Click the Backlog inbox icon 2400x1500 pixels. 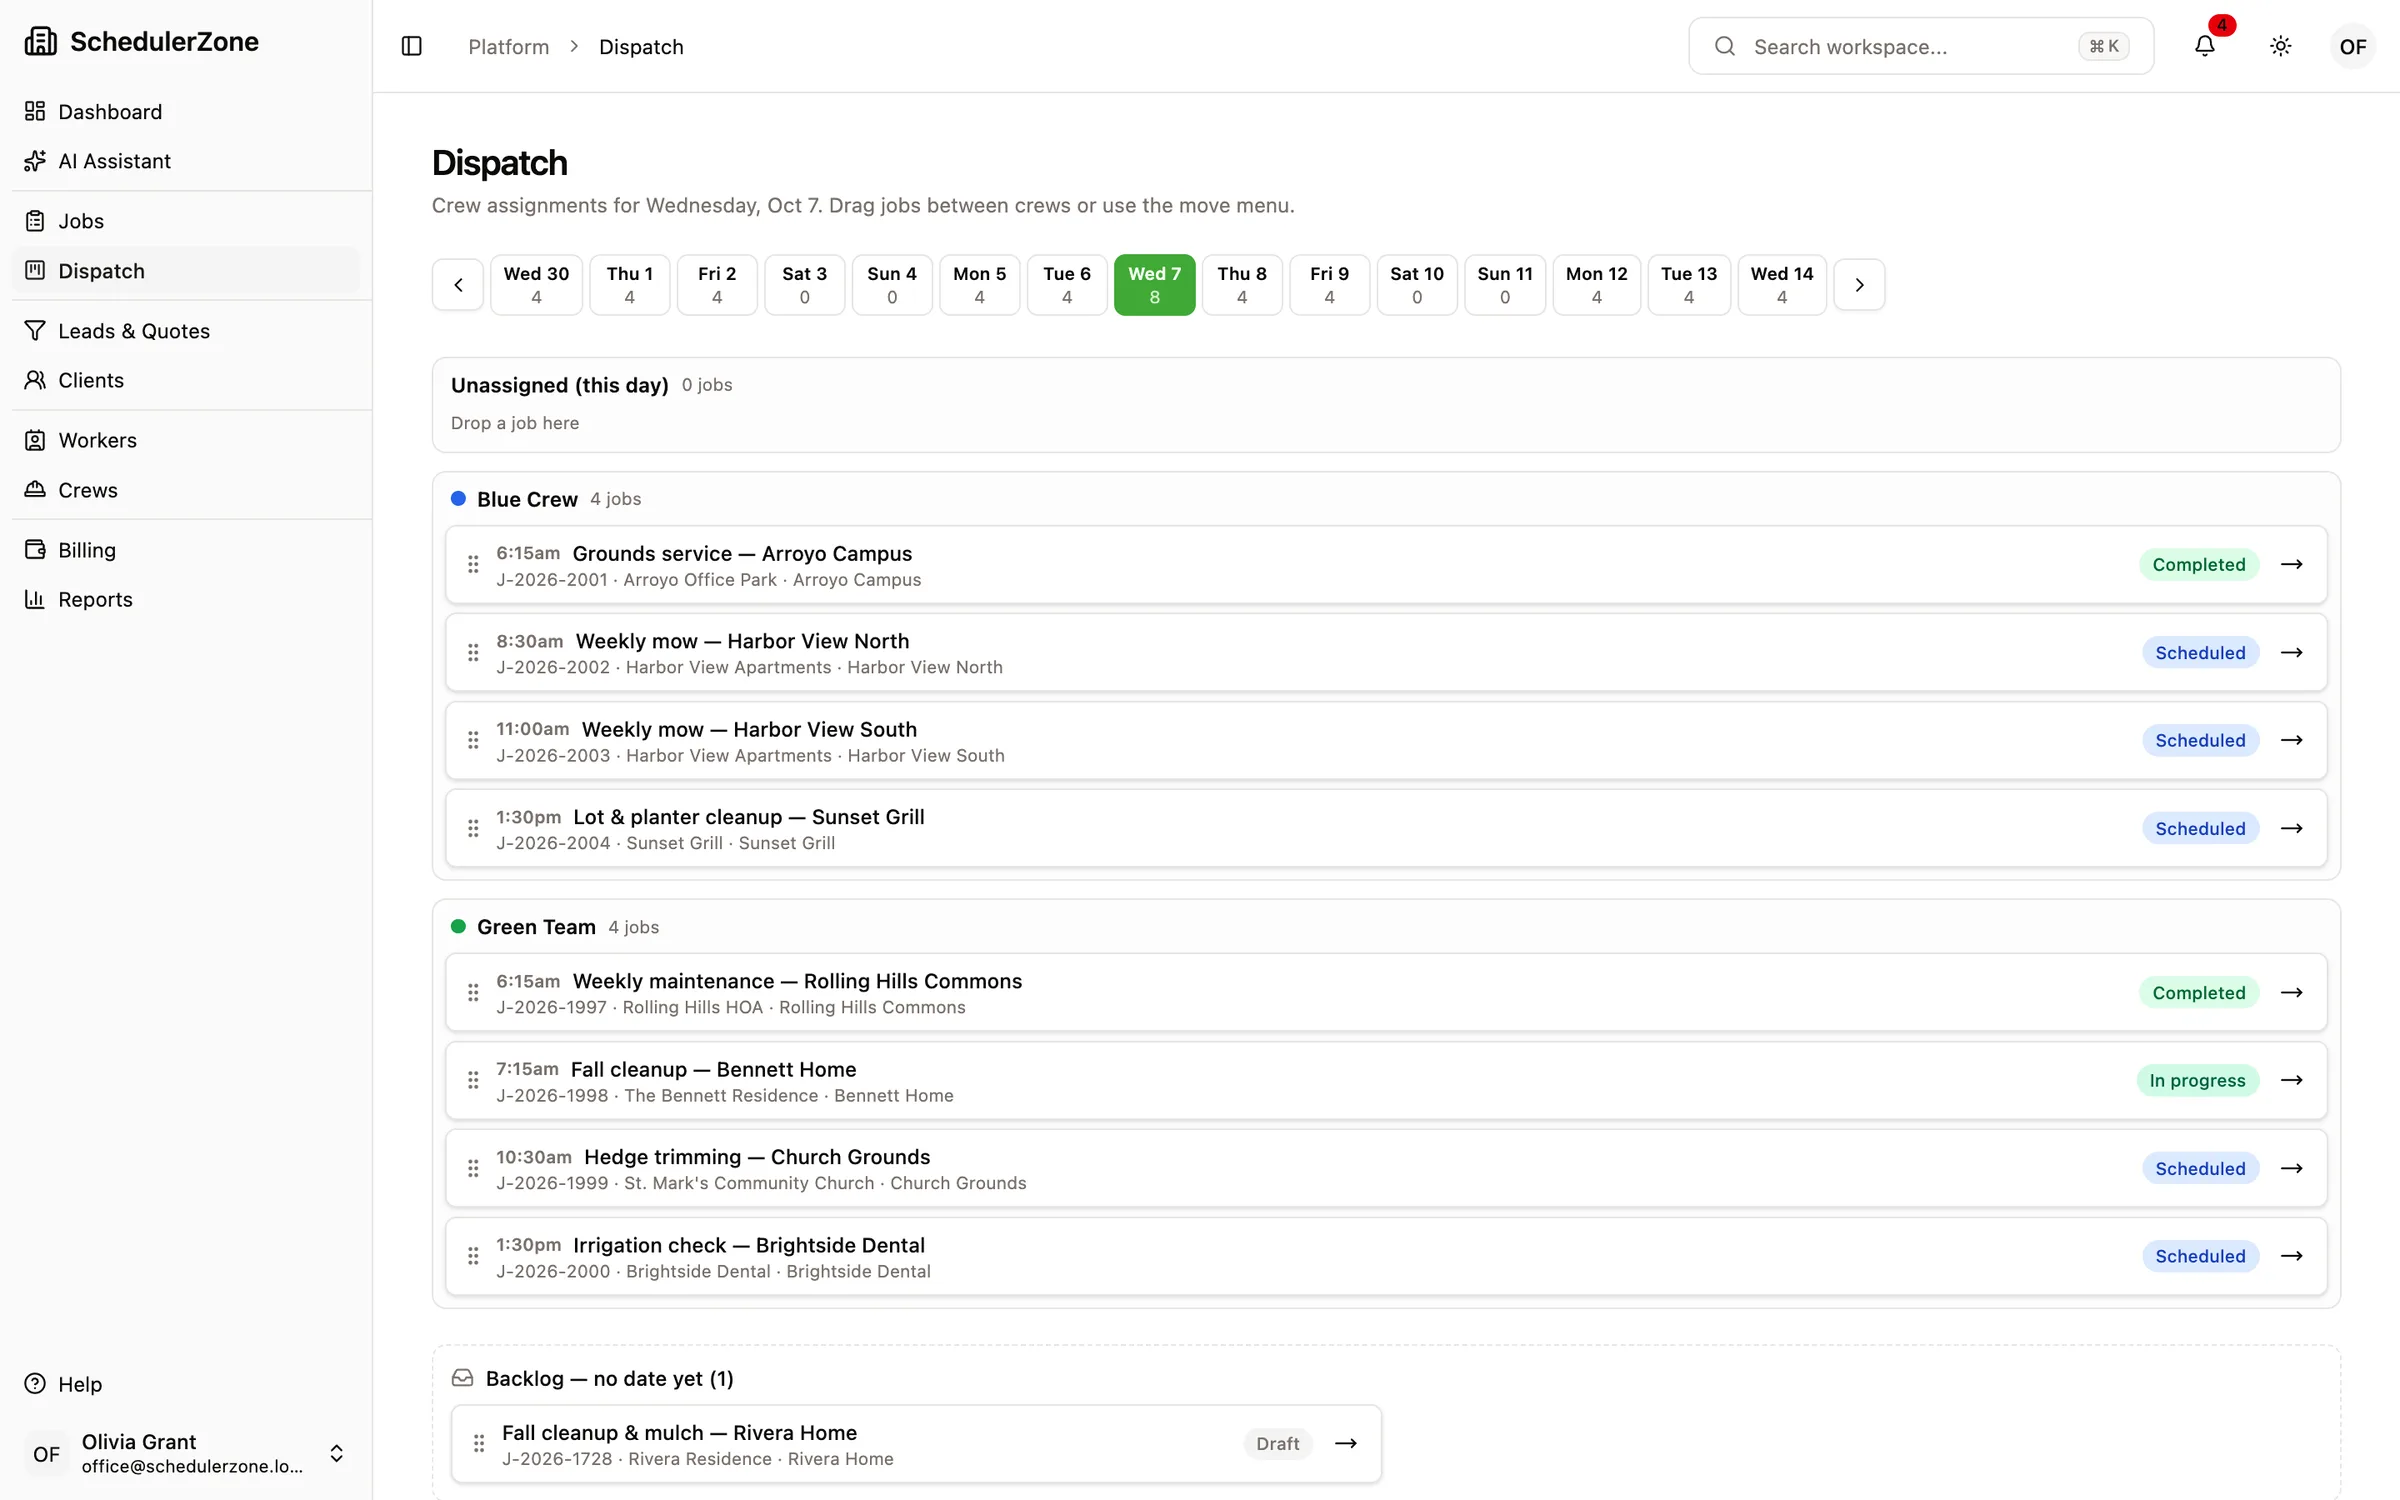click(x=462, y=1378)
